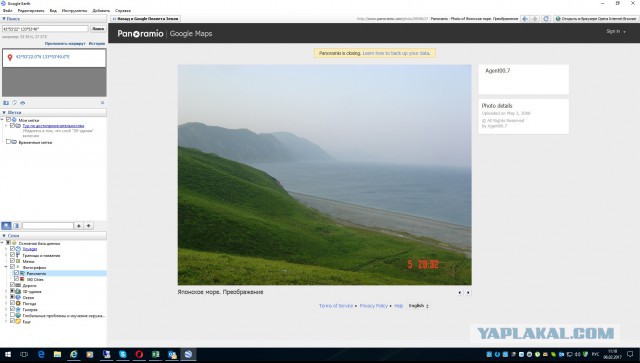Collapse the Слои panel header

pos(53,236)
